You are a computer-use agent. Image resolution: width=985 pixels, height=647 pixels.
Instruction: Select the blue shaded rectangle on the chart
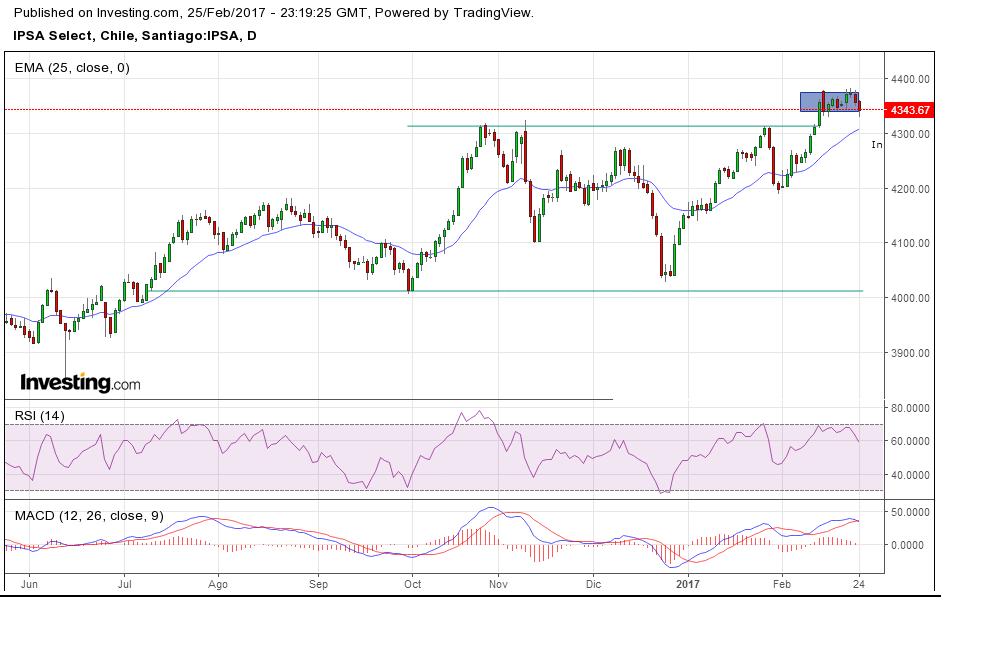pyautogui.click(x=830, y=102)
